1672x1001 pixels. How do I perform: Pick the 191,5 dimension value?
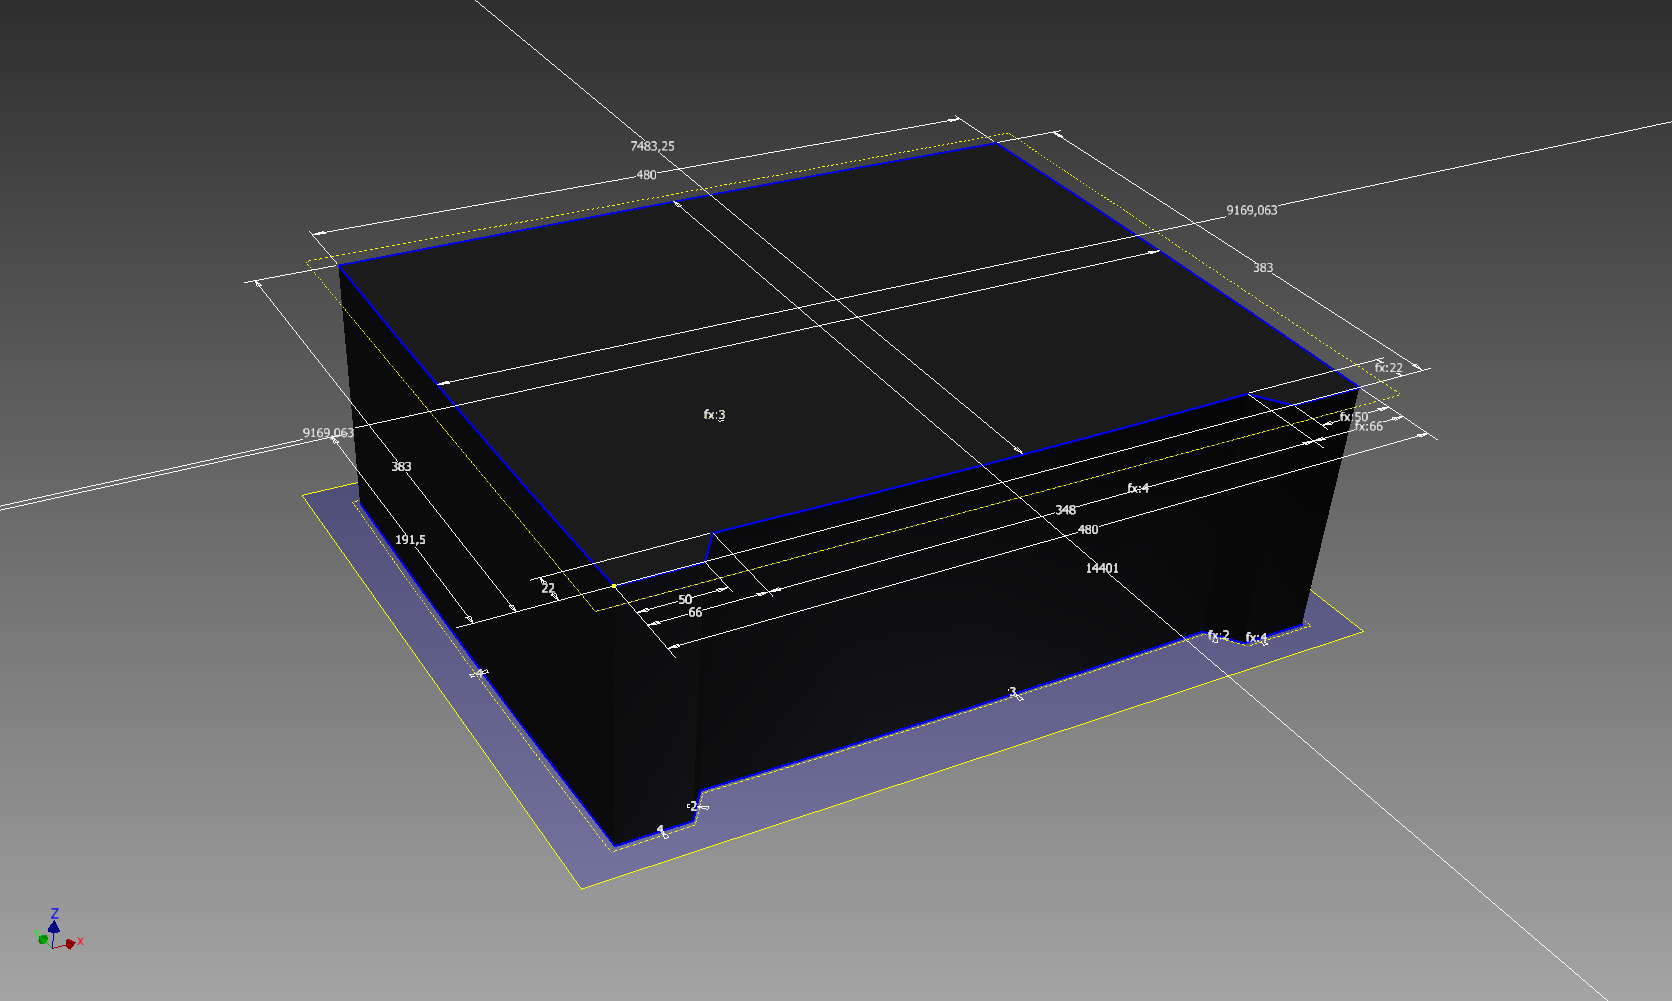coord(410,540)
